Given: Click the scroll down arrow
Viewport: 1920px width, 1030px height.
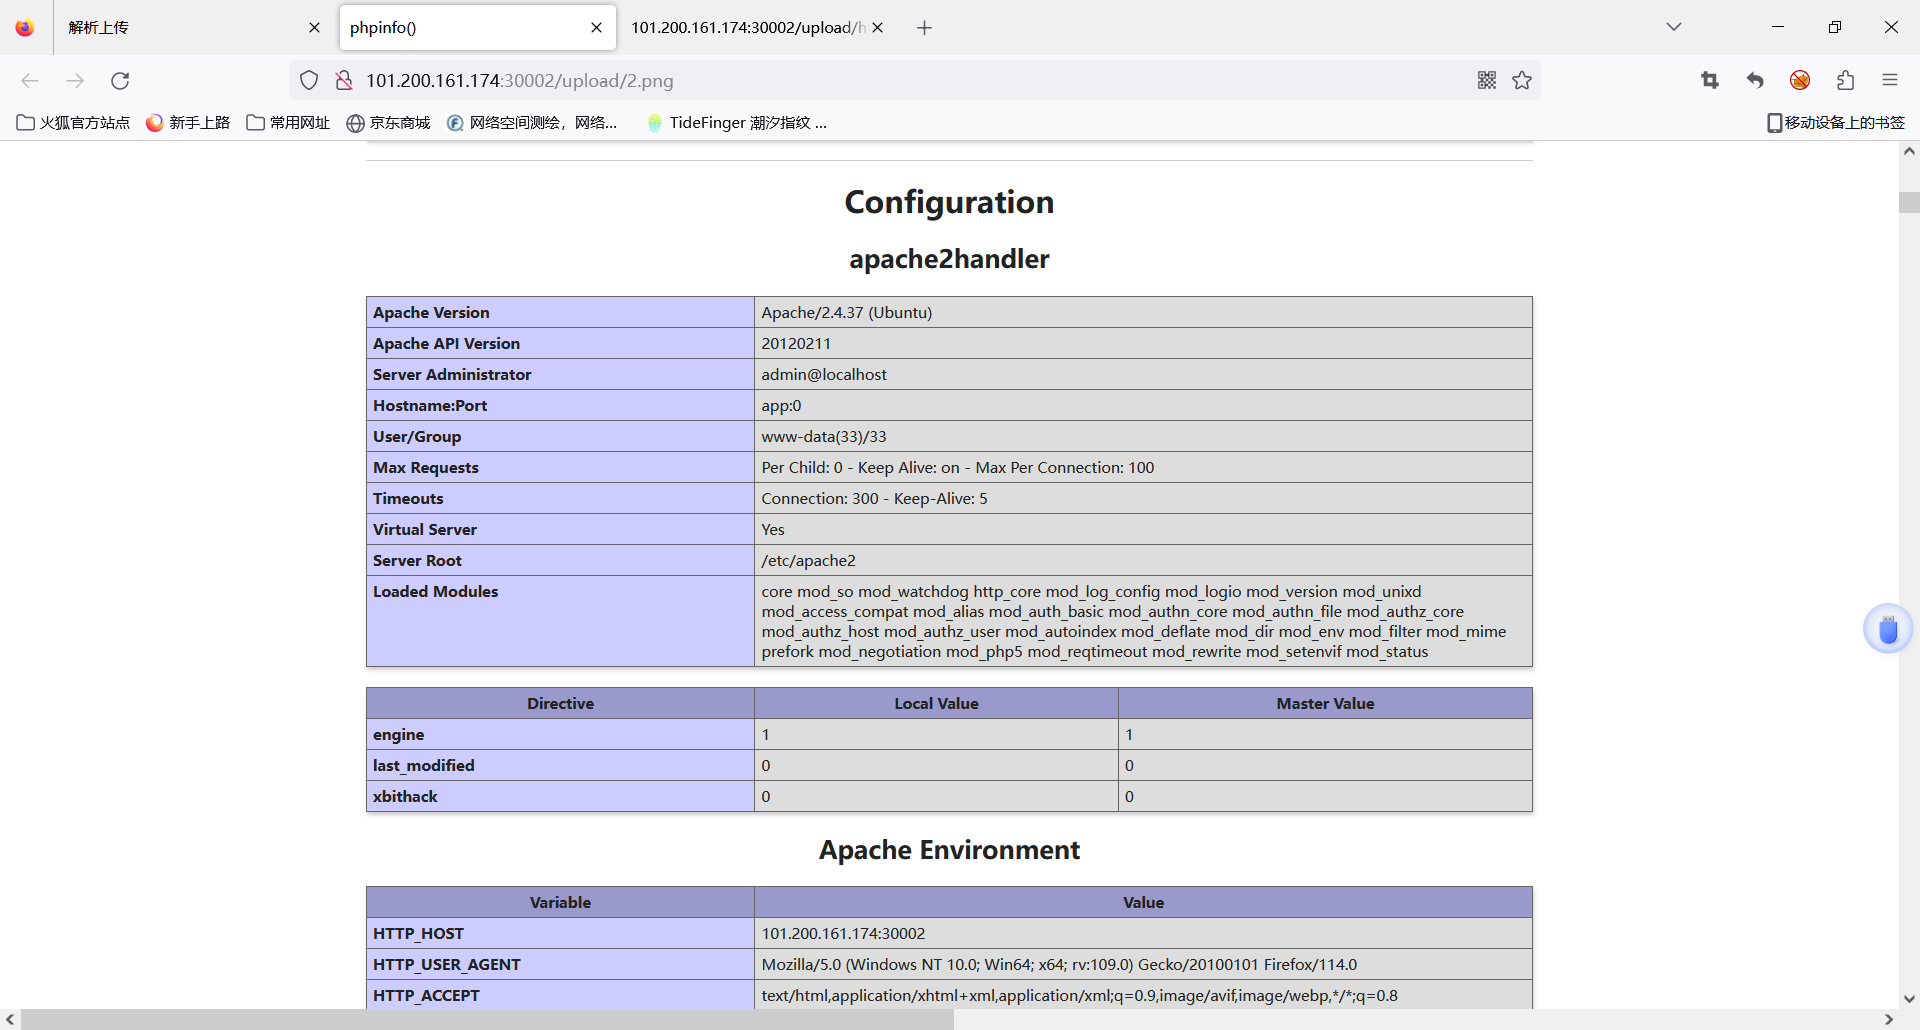Looking at the screenshot, I should pyautogui.click(x=1909, y=998).
